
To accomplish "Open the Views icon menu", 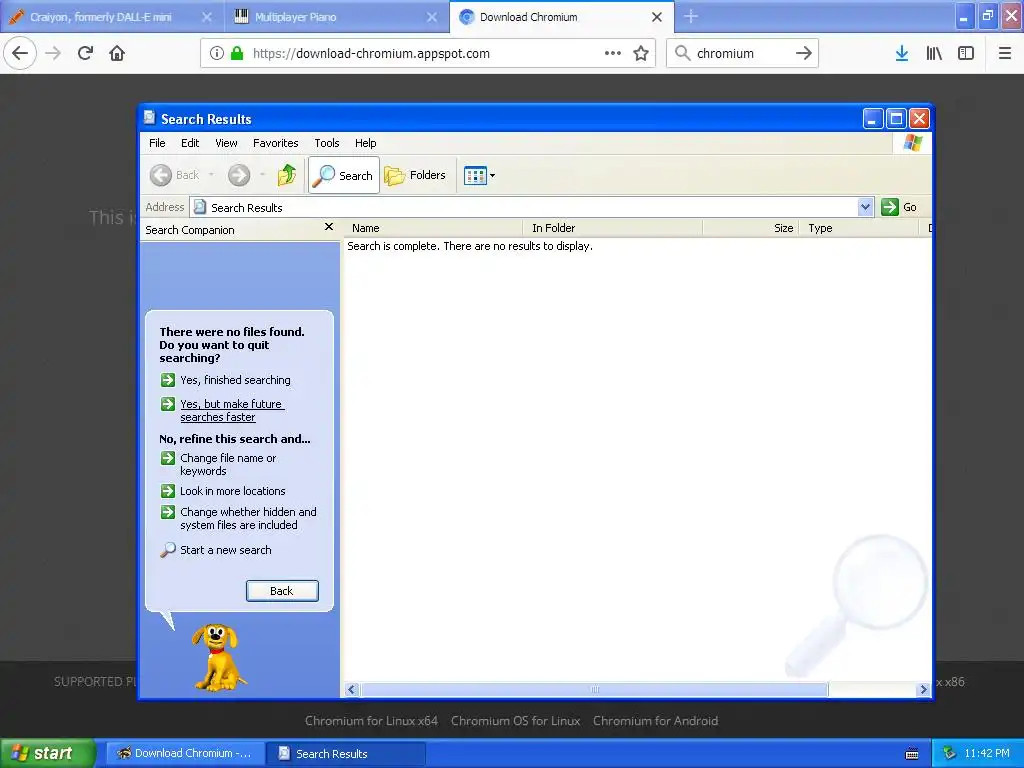I will click(479, 175).
